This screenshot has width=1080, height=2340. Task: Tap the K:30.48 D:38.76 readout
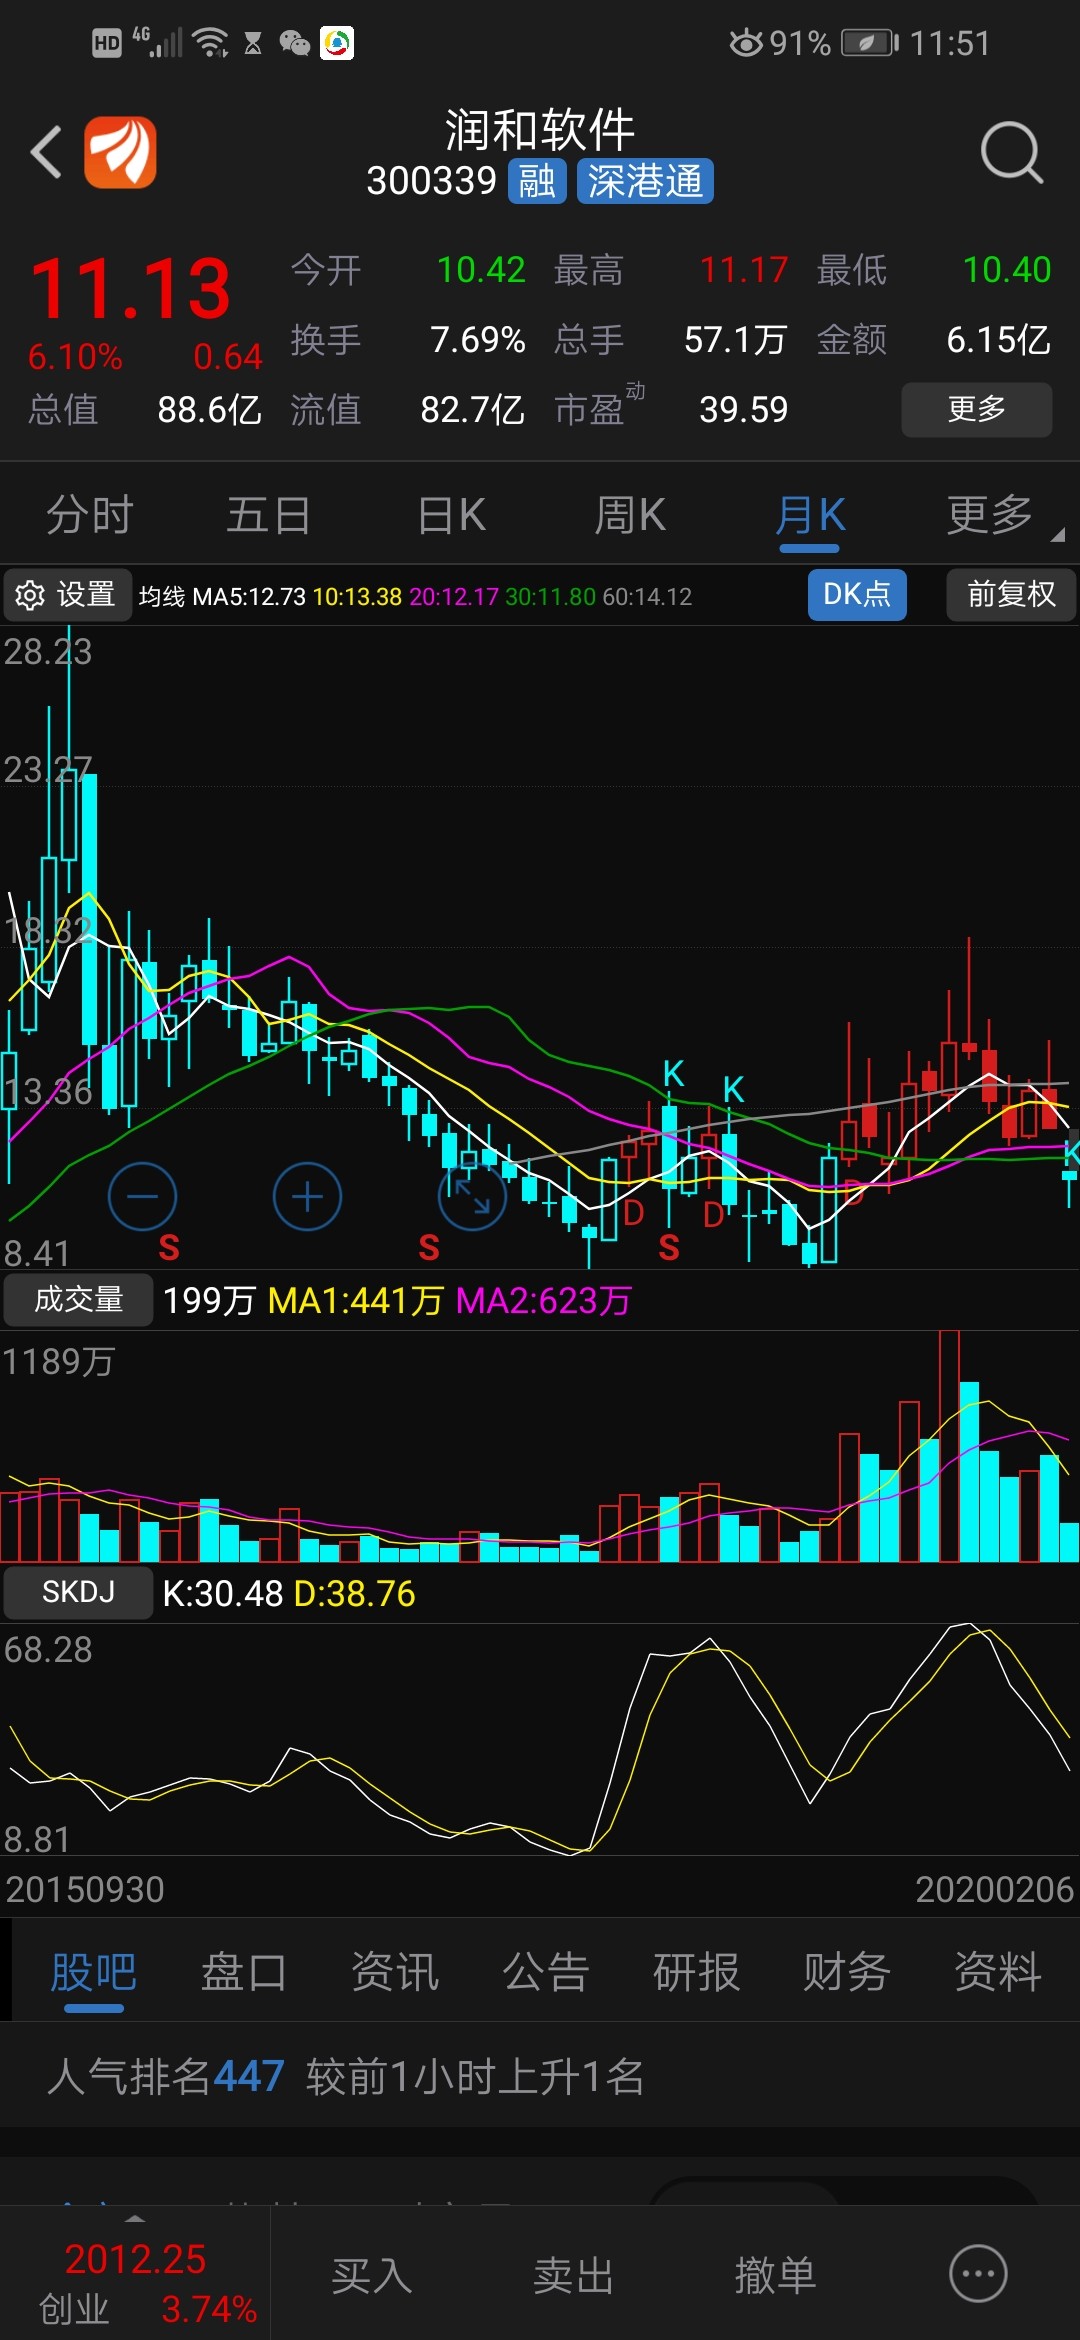point(288,1593)
